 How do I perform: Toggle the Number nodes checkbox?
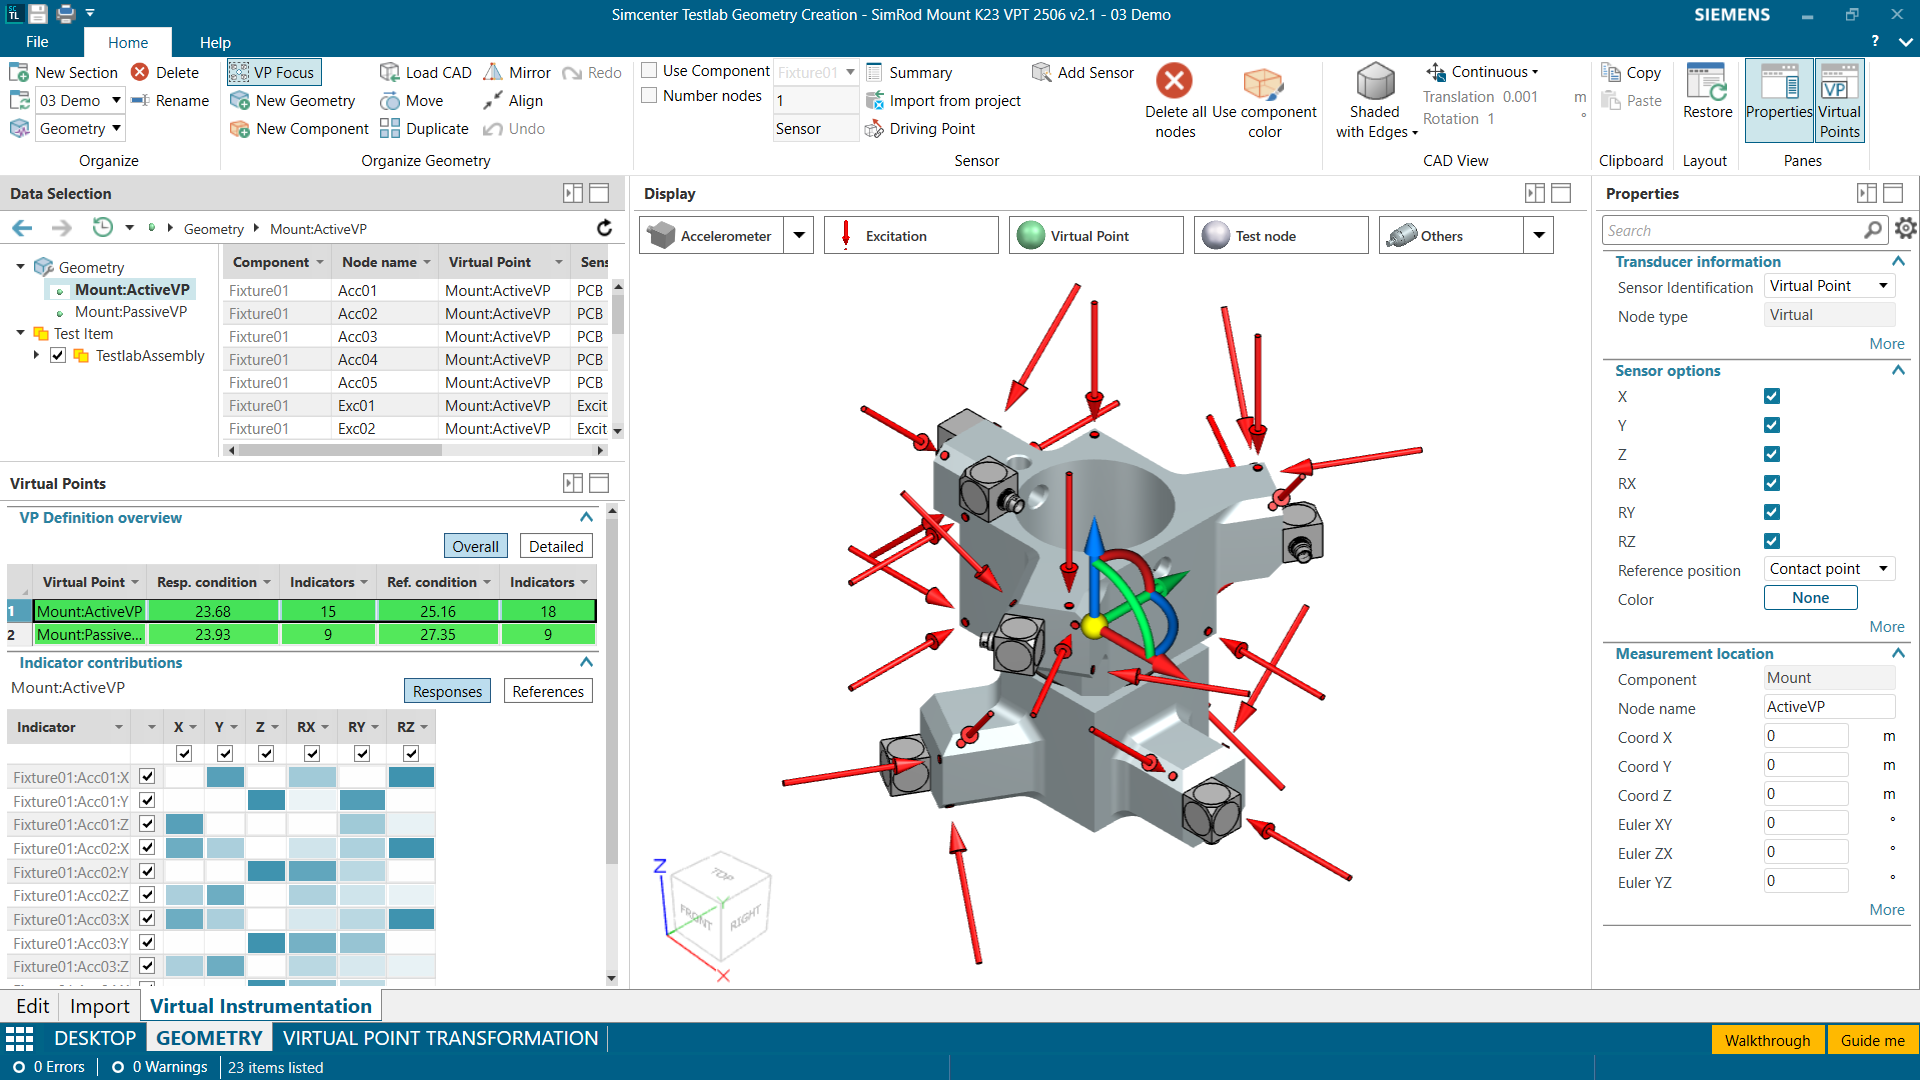click(x=649, y=96)
